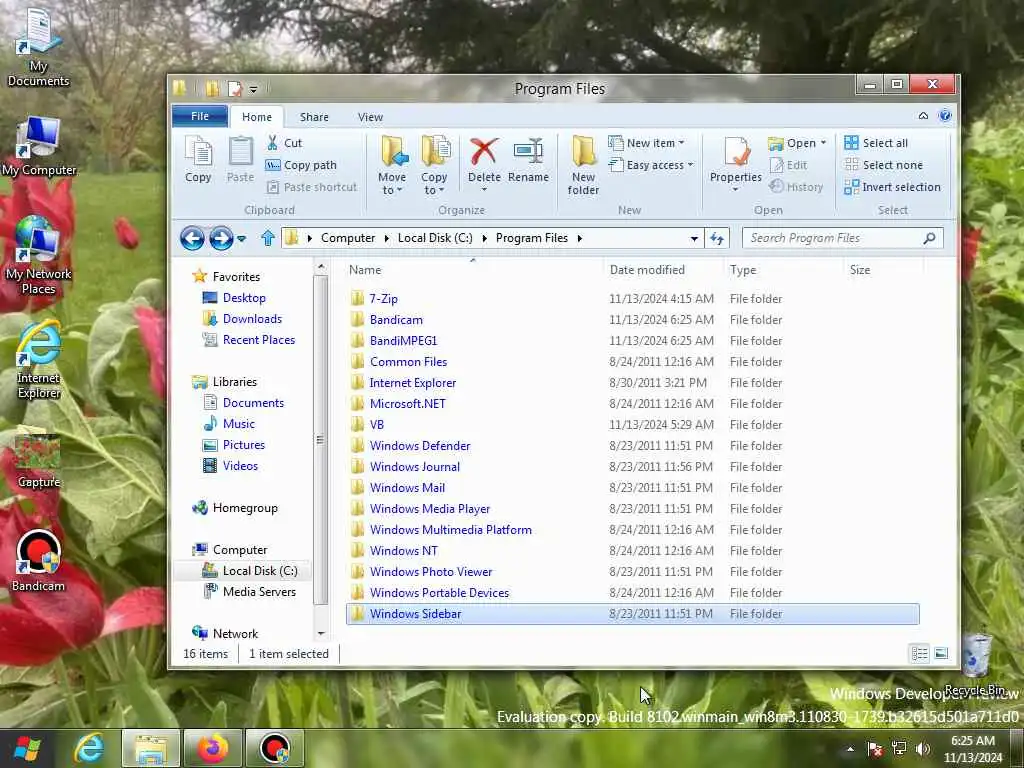Sort by Date modified column header
The height and width of the screenshot is (768, 1024).
[x=664, y=270]
